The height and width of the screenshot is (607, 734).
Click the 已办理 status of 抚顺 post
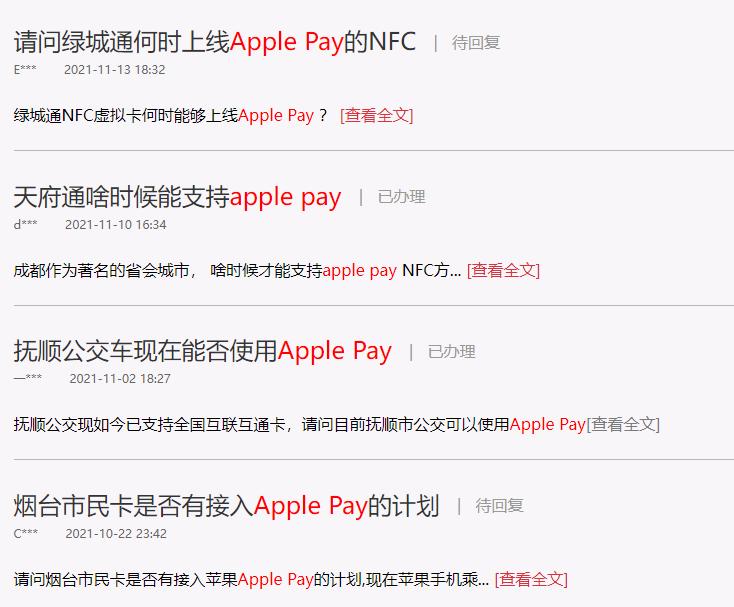pos(452,351)
